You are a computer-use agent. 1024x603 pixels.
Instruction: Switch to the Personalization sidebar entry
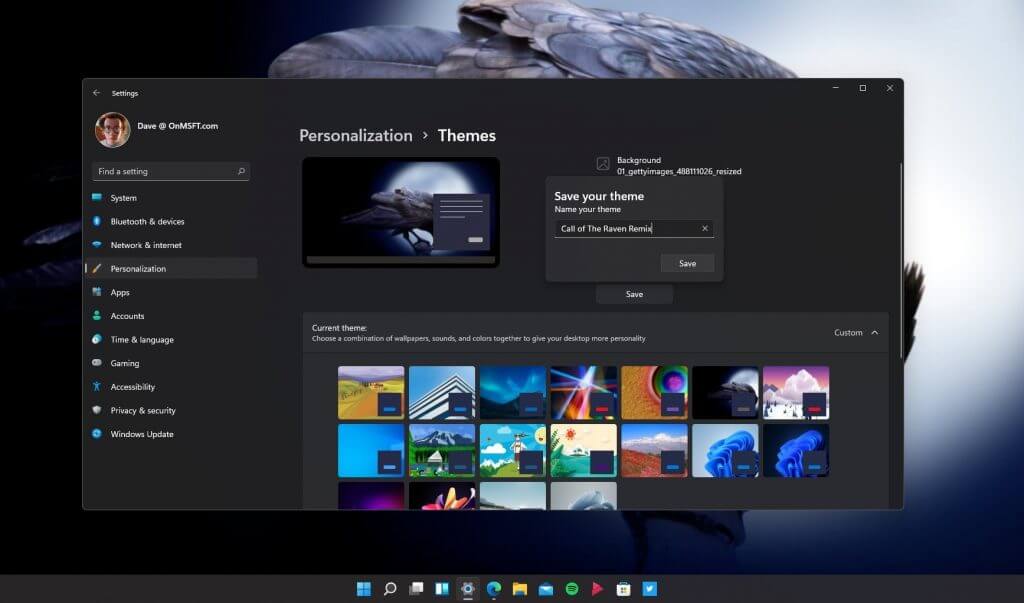138,268
